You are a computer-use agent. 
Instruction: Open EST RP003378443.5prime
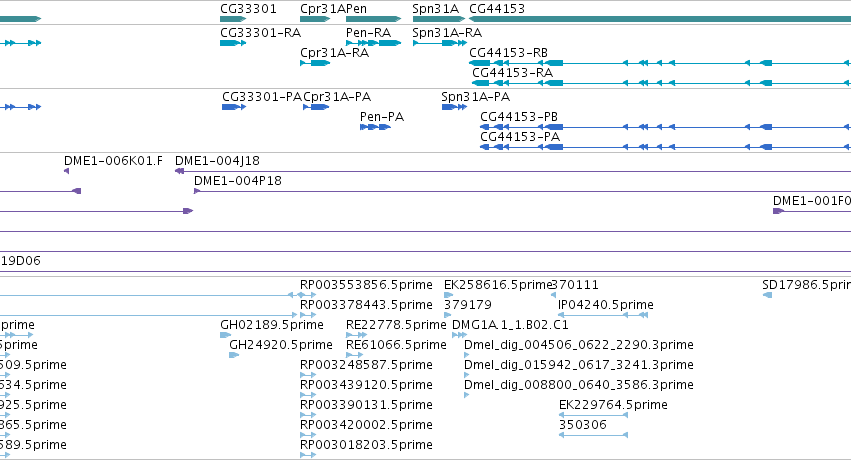coord(366,305)
